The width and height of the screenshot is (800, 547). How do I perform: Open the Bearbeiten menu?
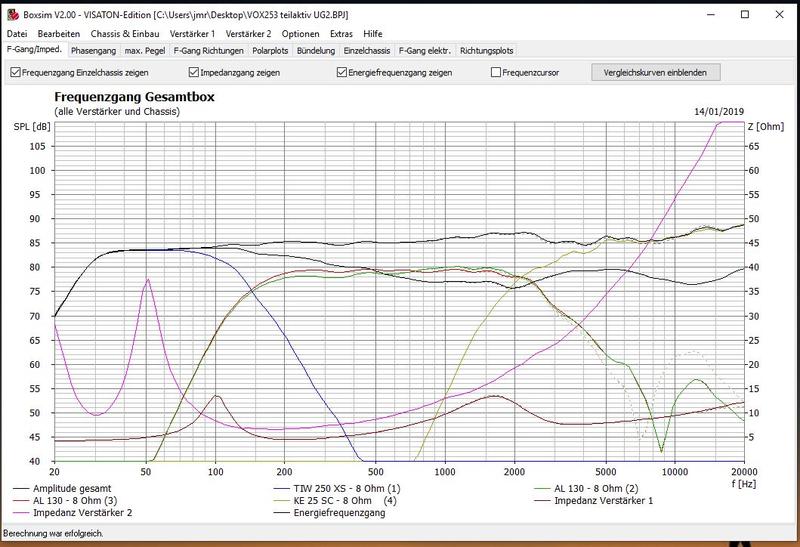[59, 33]
